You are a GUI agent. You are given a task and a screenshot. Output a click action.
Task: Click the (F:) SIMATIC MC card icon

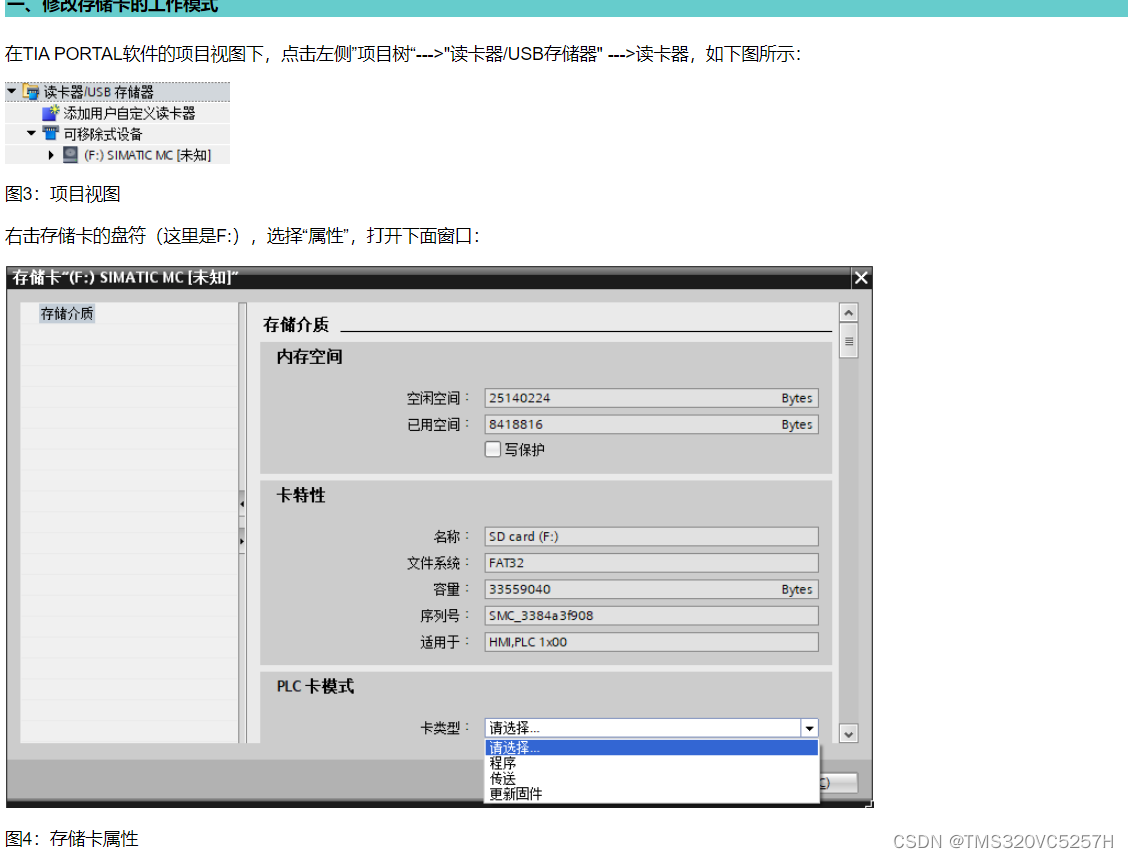click(70, 155)
